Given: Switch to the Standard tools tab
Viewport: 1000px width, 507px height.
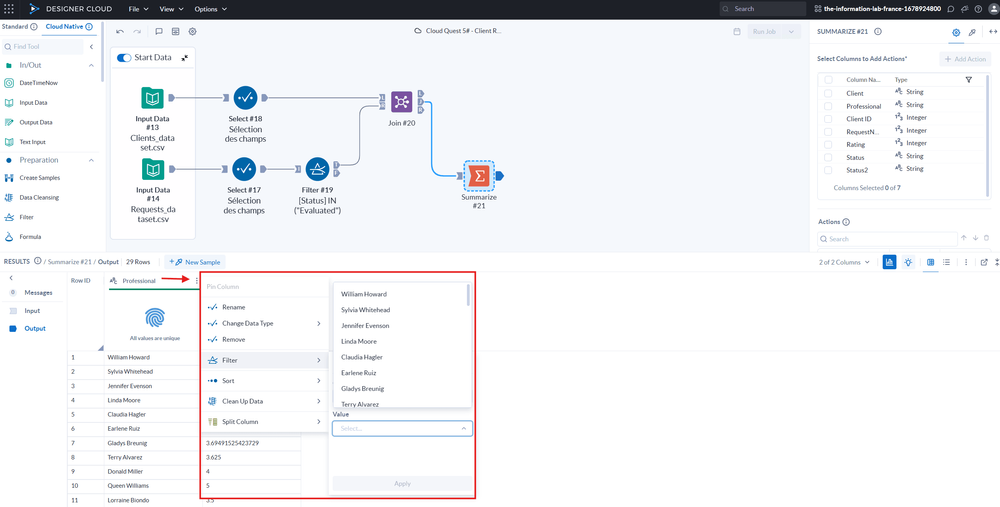Looking at the screenshot, I should click(x=15, y=26).
